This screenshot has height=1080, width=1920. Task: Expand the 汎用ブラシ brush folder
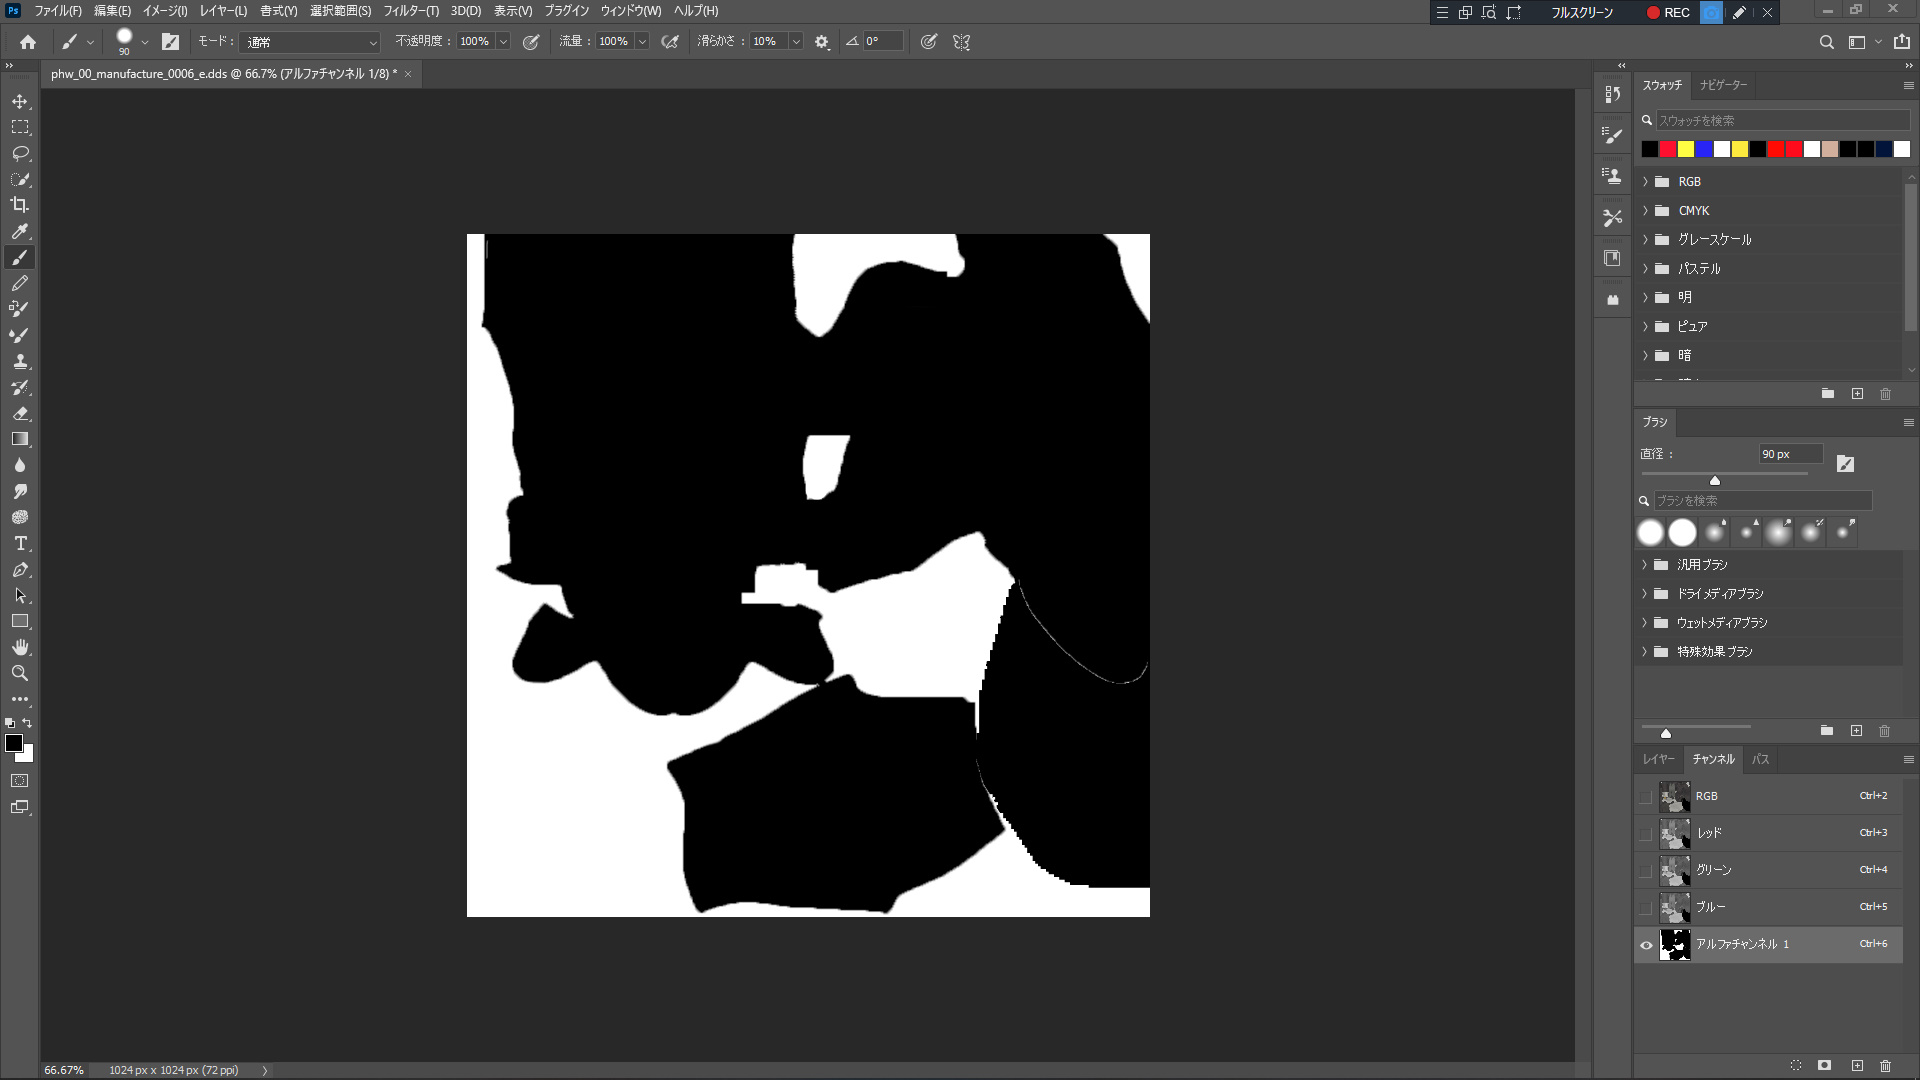pos(1644,565)
